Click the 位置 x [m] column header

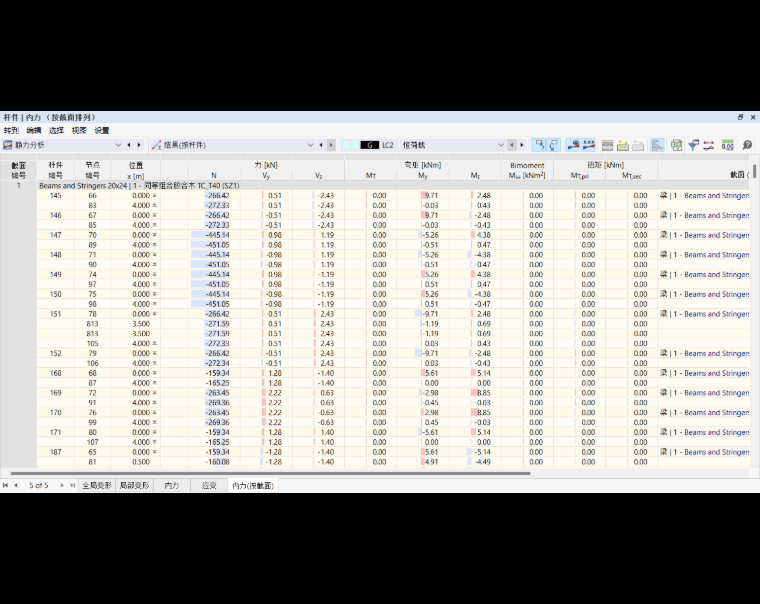coord(136,170)
